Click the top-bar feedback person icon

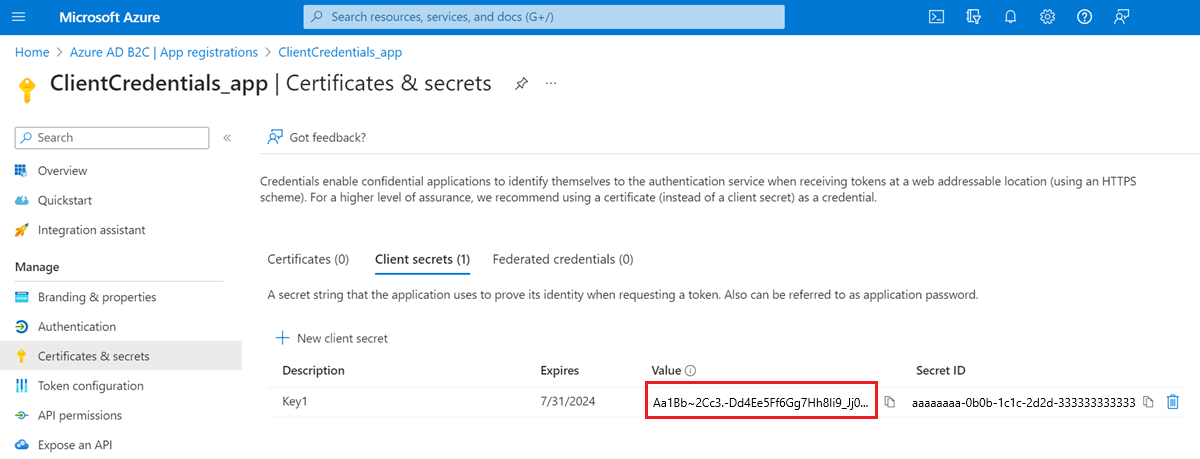click(x=1121, y=17)
